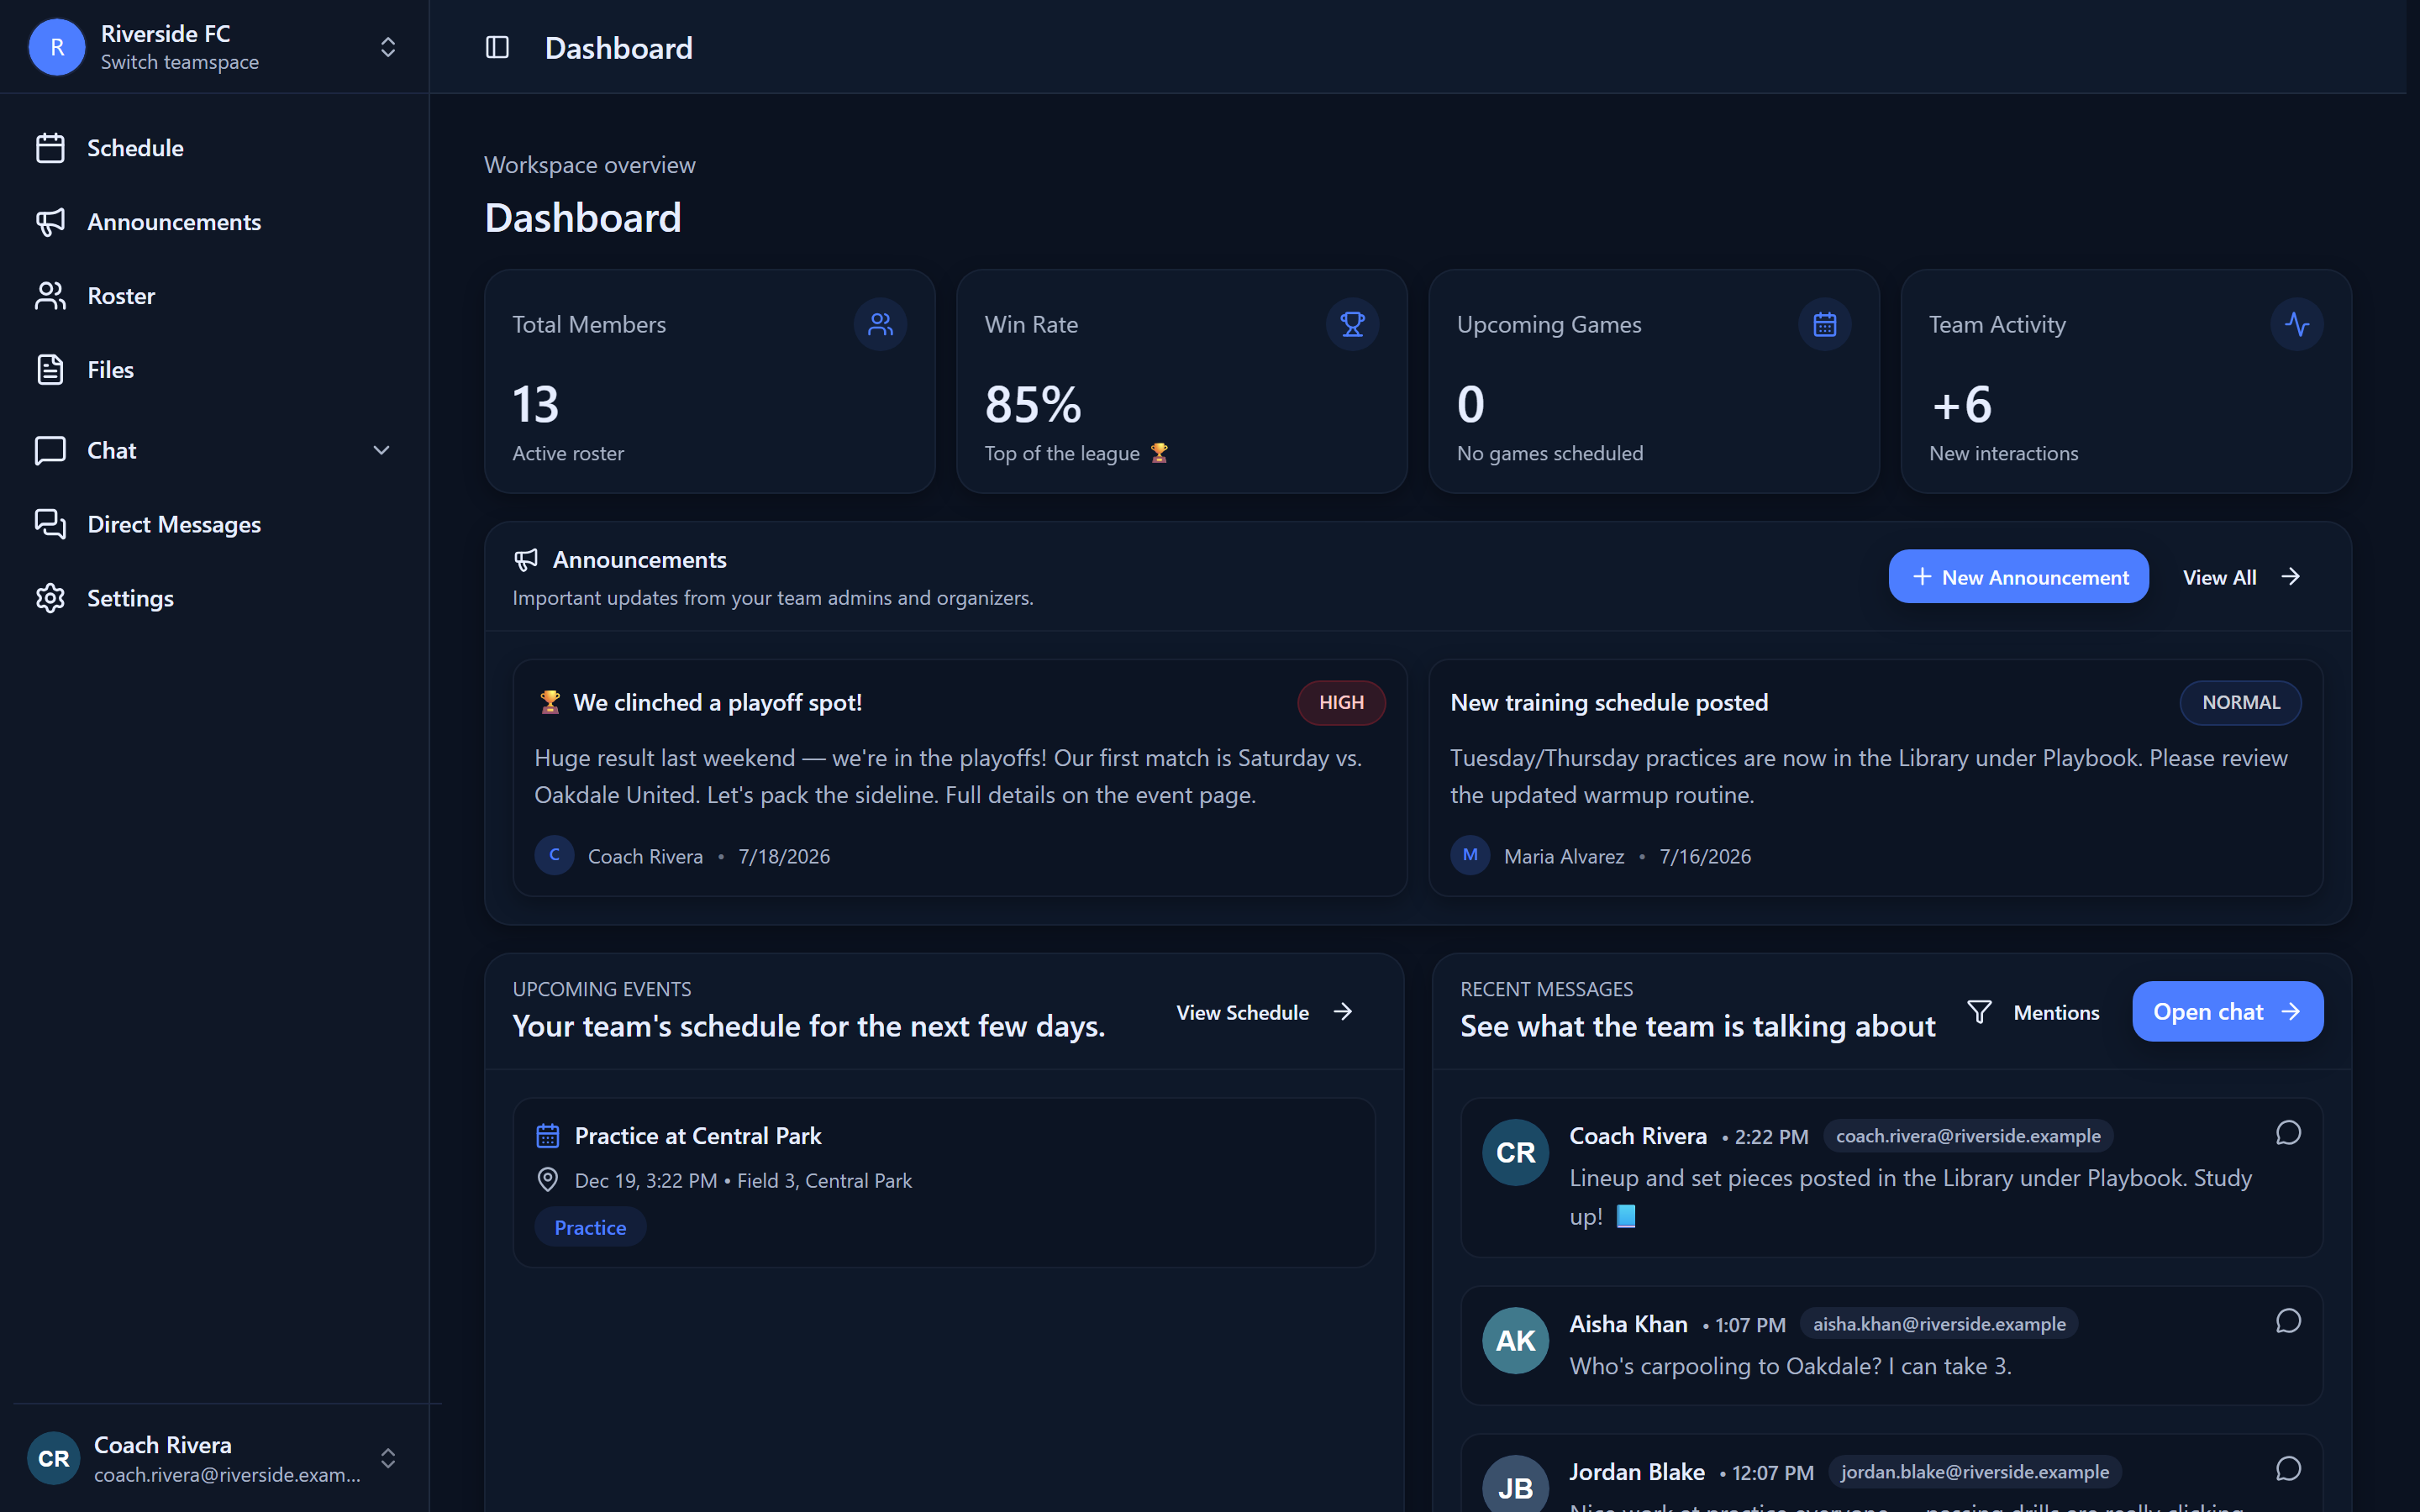Click the Roster people icon
This screenshot has height=1512, width=2420.
(50, 296)
